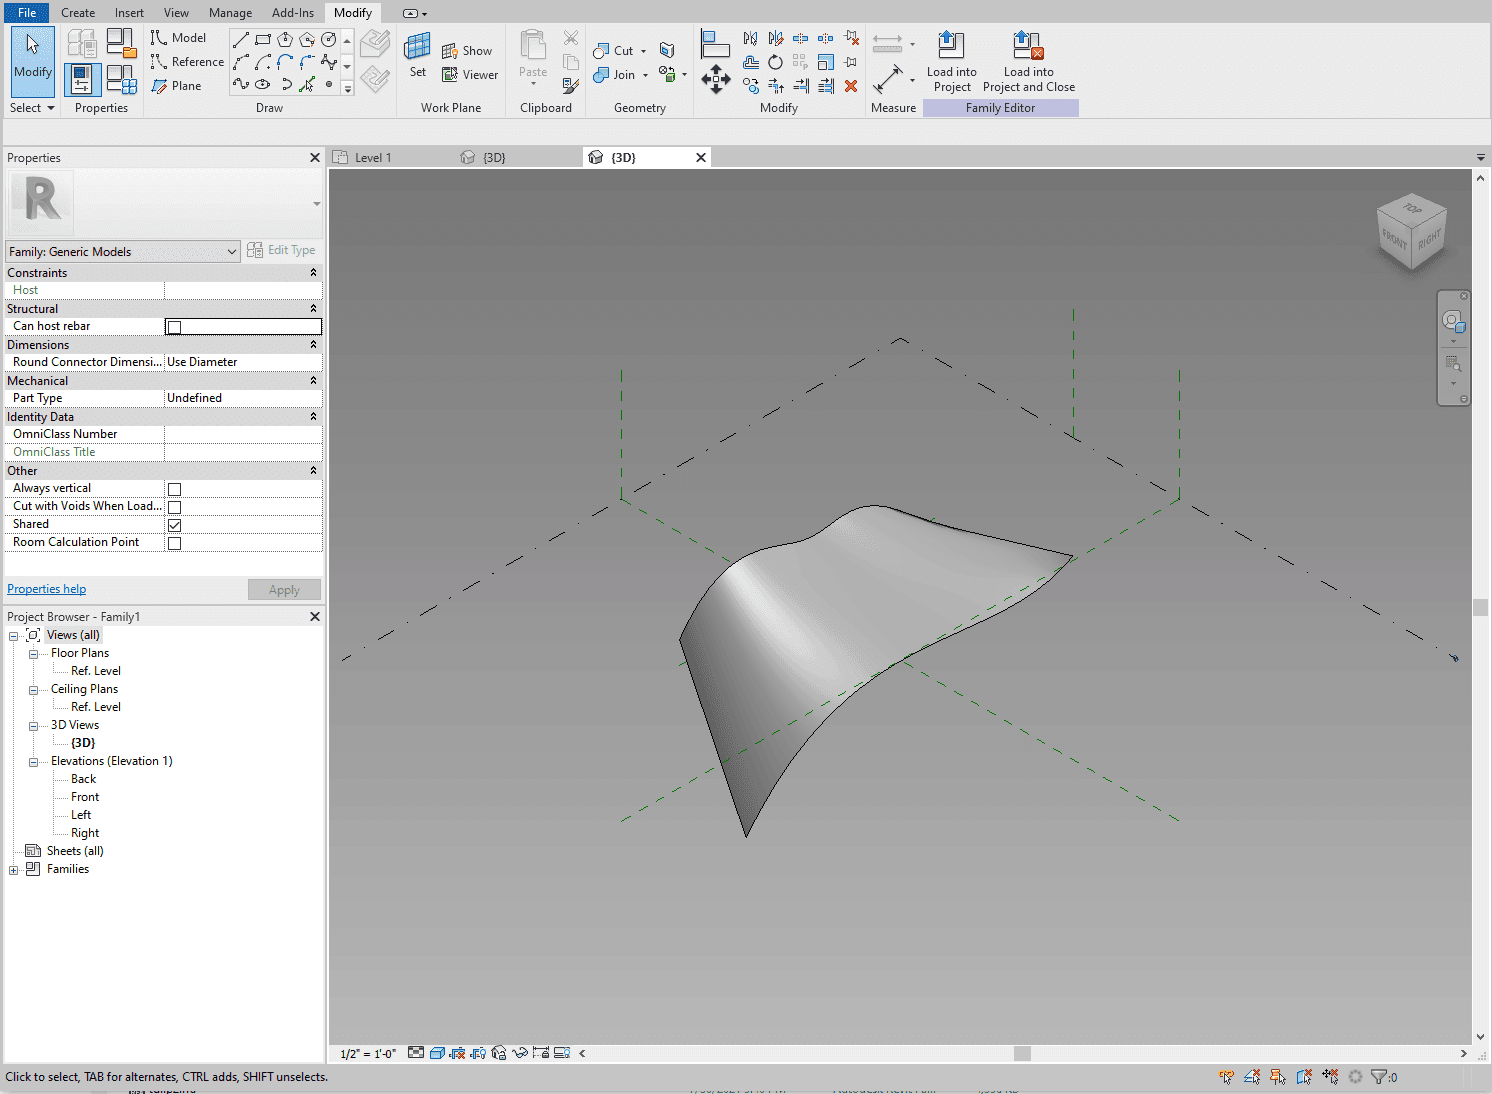
Task: Click the Rotate tool in Modify panel
Action: pyautogui.click(x=775, y=62)
